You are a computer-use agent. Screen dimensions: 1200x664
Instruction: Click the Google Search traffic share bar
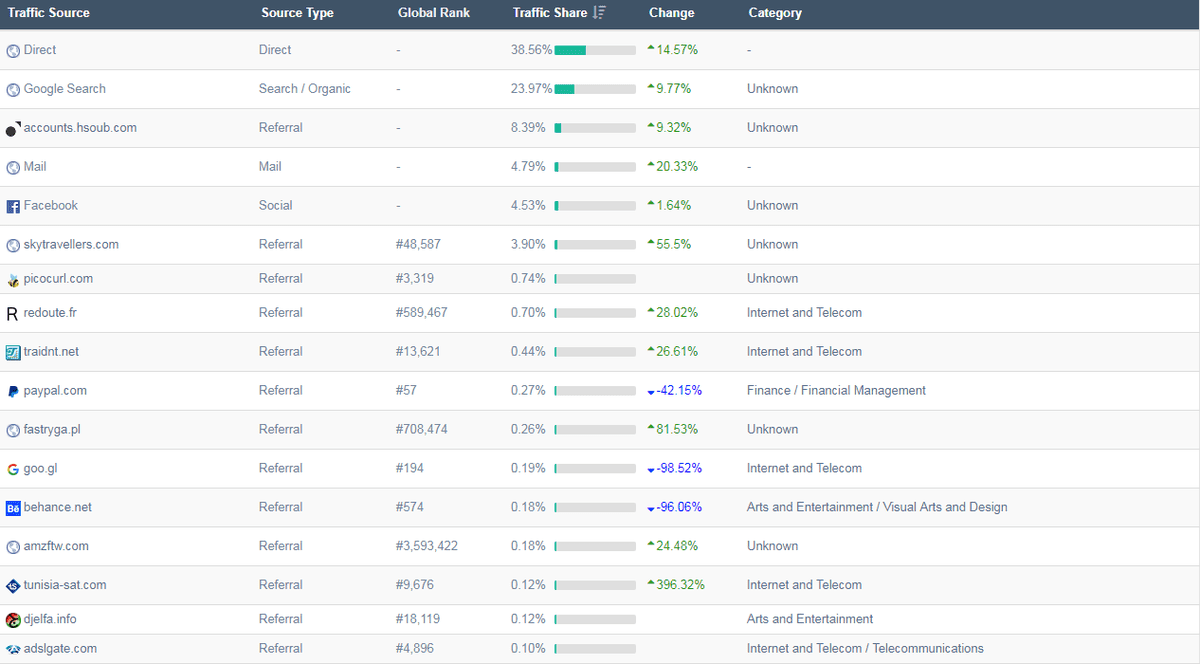pyautogui.click(x=595, y=89)
